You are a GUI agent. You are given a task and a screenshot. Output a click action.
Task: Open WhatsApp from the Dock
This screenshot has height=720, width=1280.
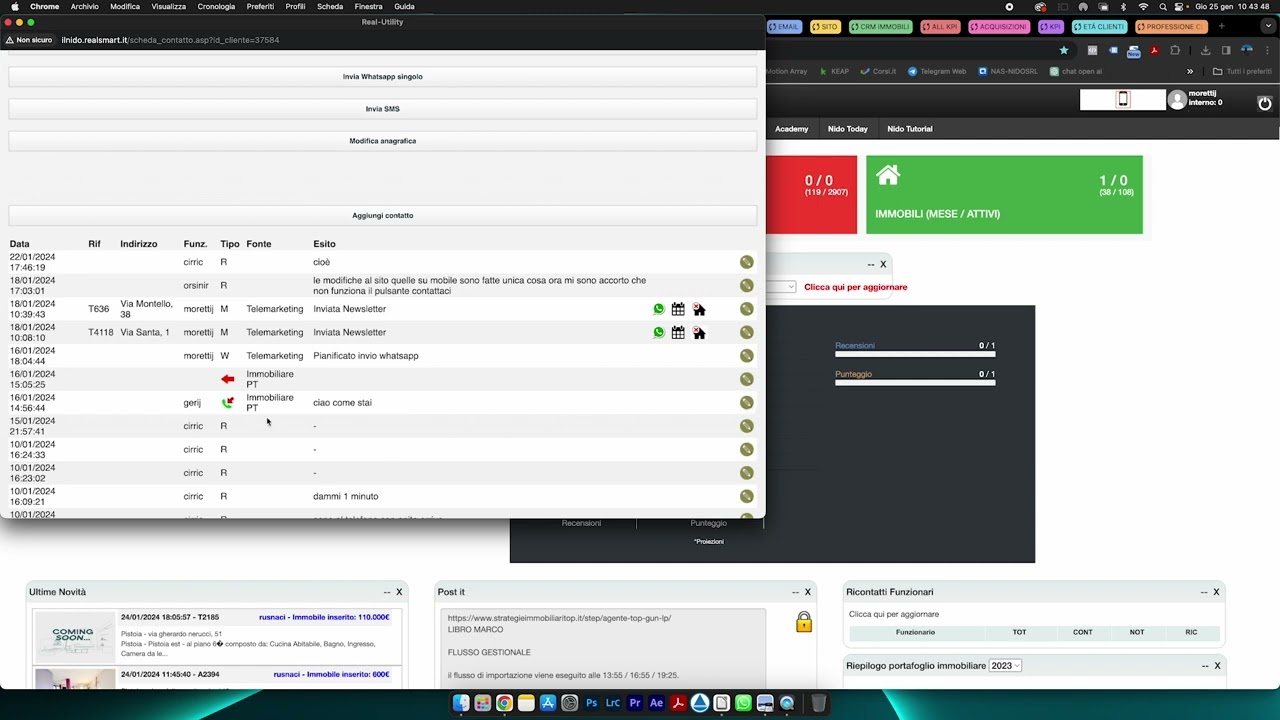743,703
